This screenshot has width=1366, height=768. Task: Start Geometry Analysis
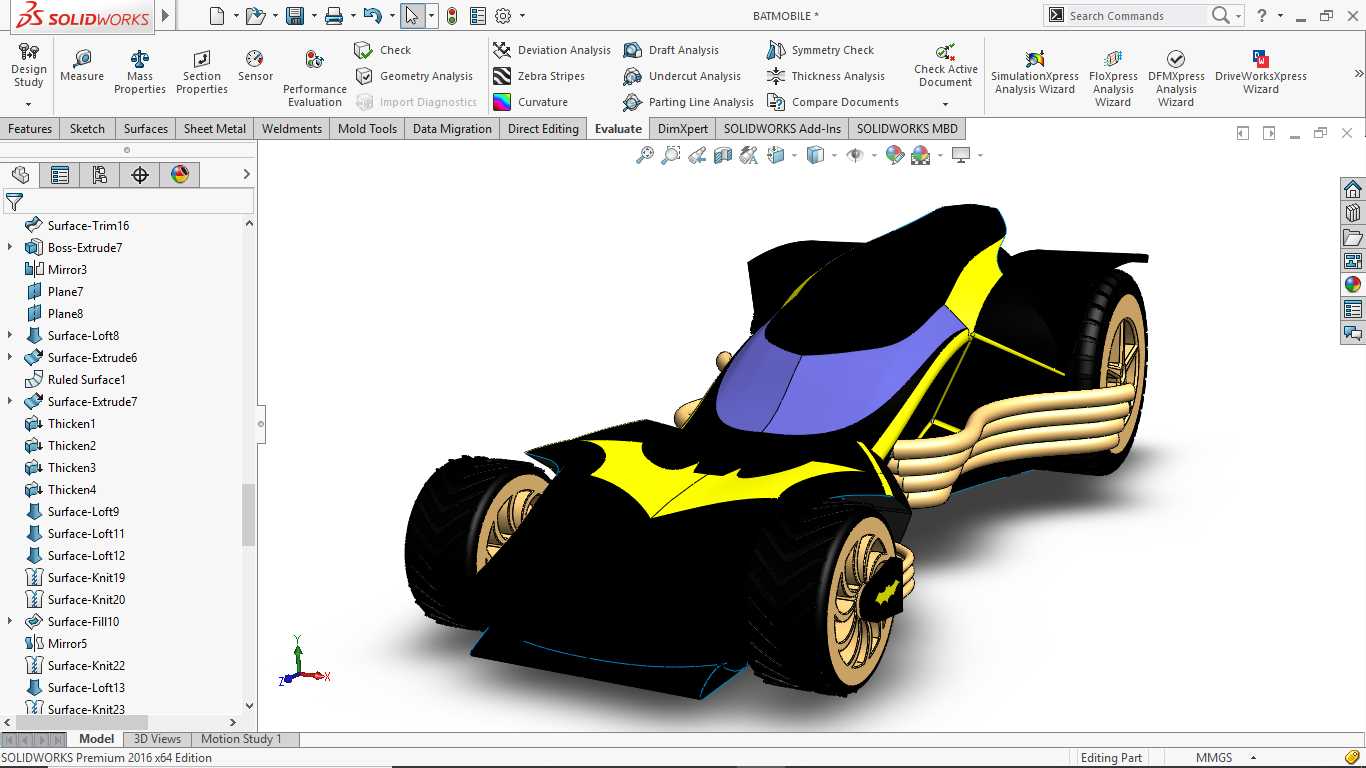click(414, 76)
